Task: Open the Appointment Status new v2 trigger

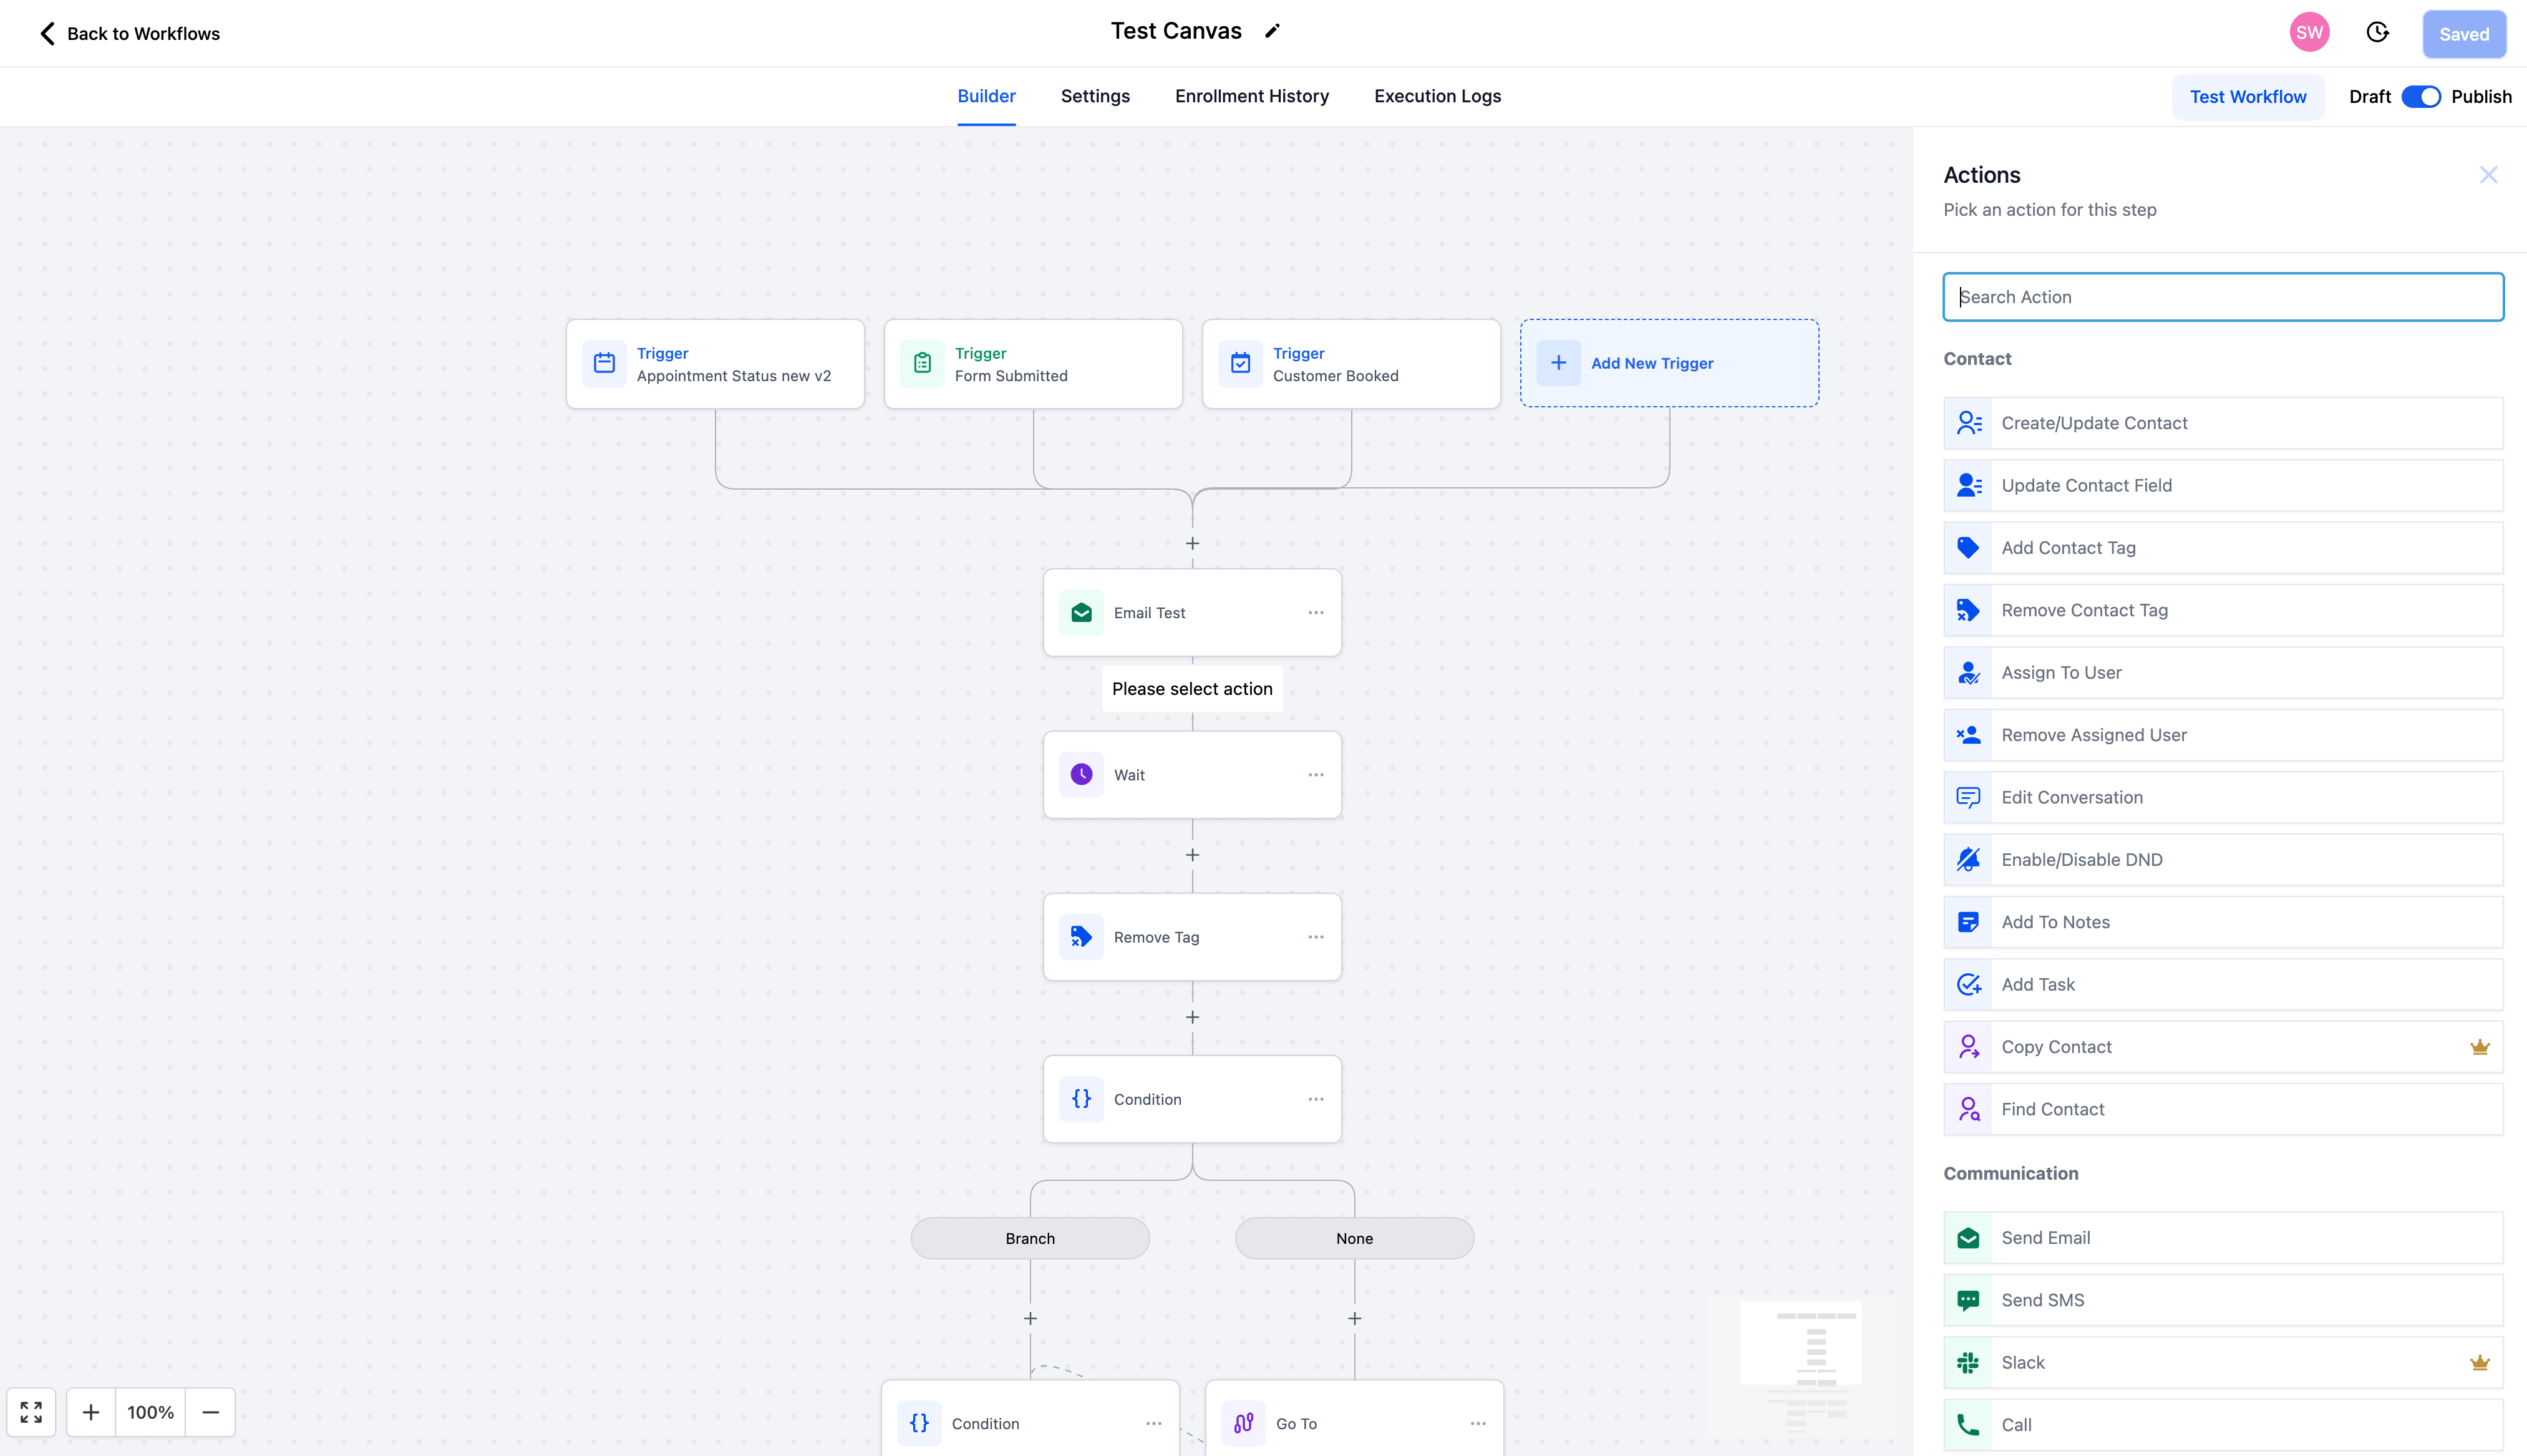Action: pos(714,364)
